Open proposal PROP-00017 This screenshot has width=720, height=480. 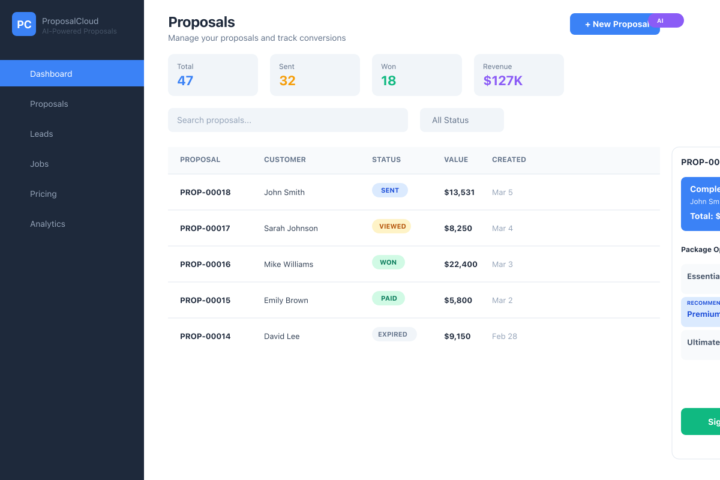point(205,228)
